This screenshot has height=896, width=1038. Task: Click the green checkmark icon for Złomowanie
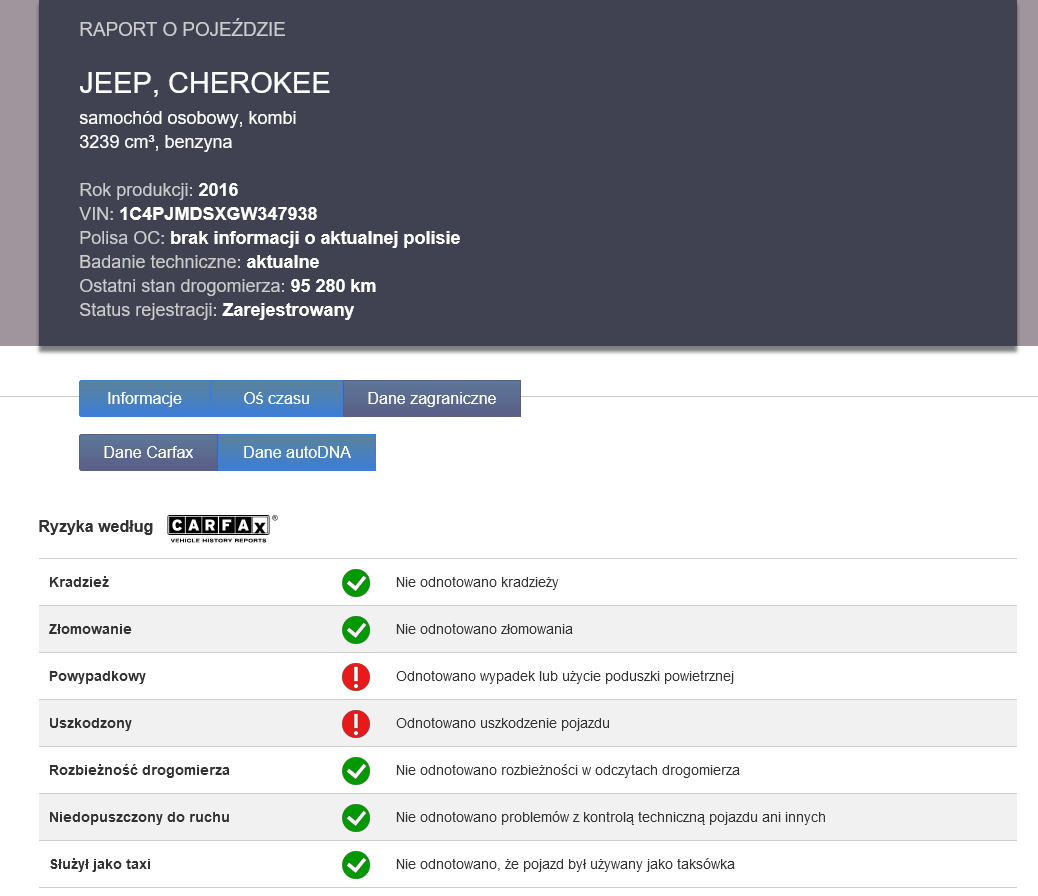[356, 629]
